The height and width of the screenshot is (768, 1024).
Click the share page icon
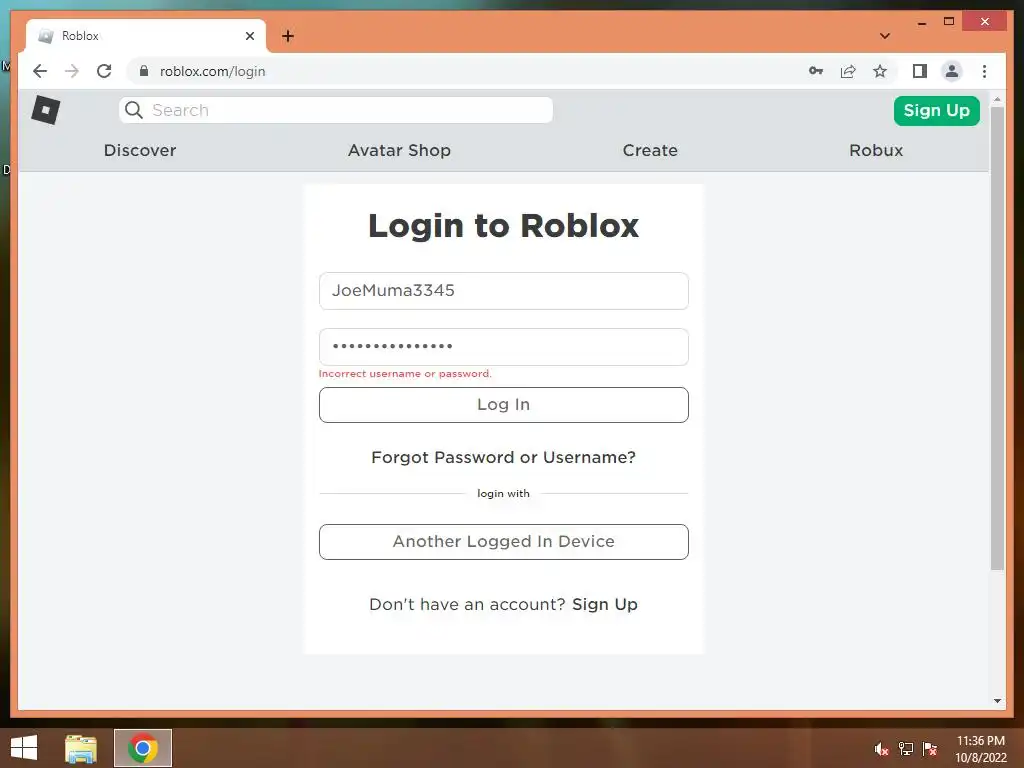click(848, 71)
